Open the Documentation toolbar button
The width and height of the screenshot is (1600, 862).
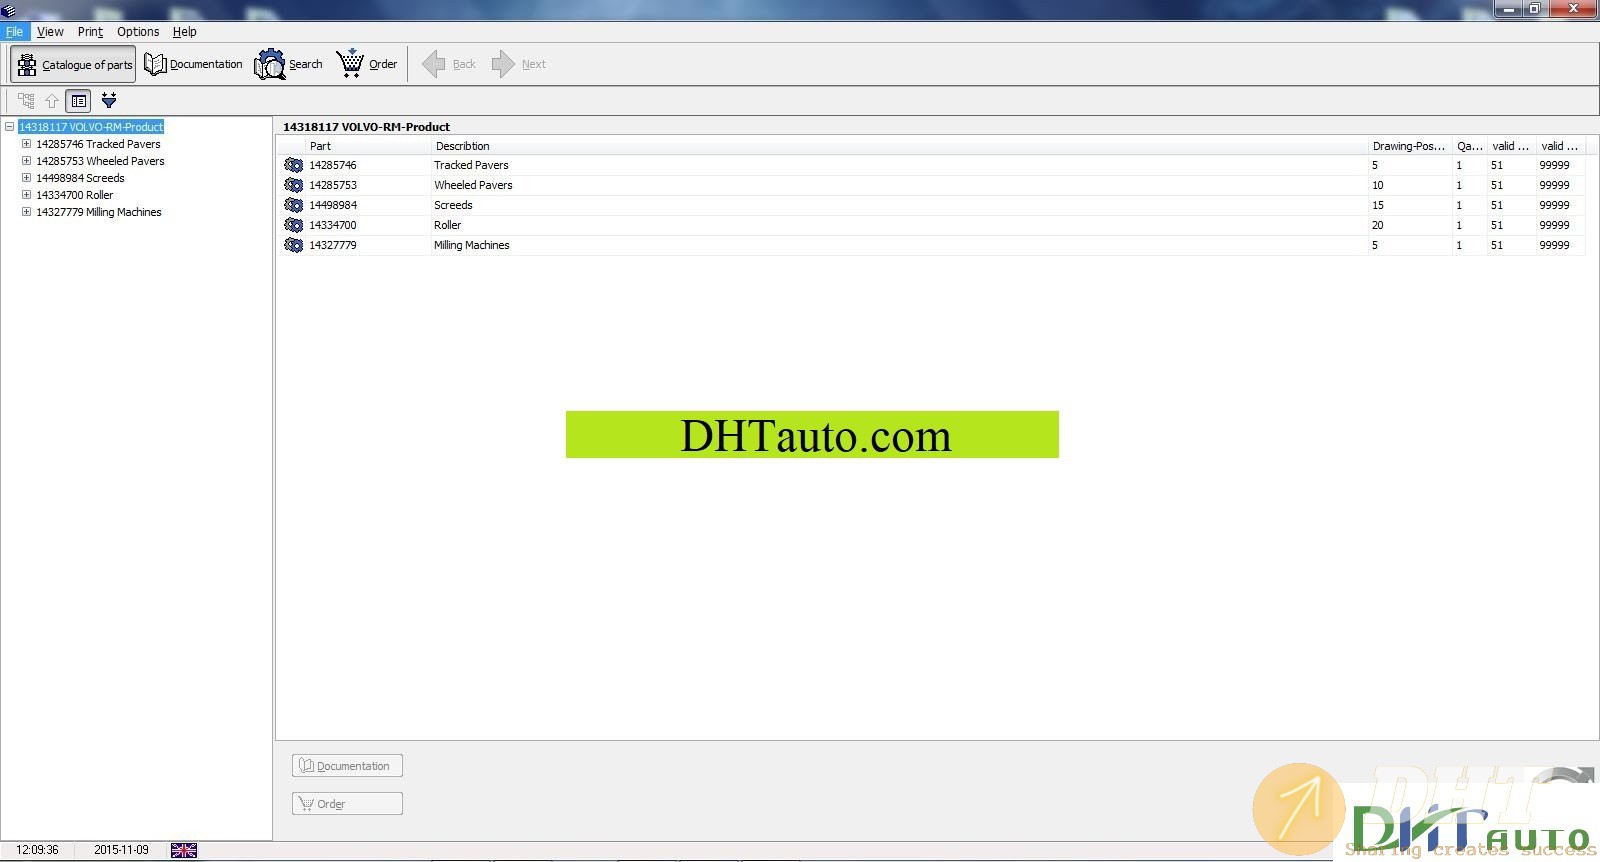point(193,64)
